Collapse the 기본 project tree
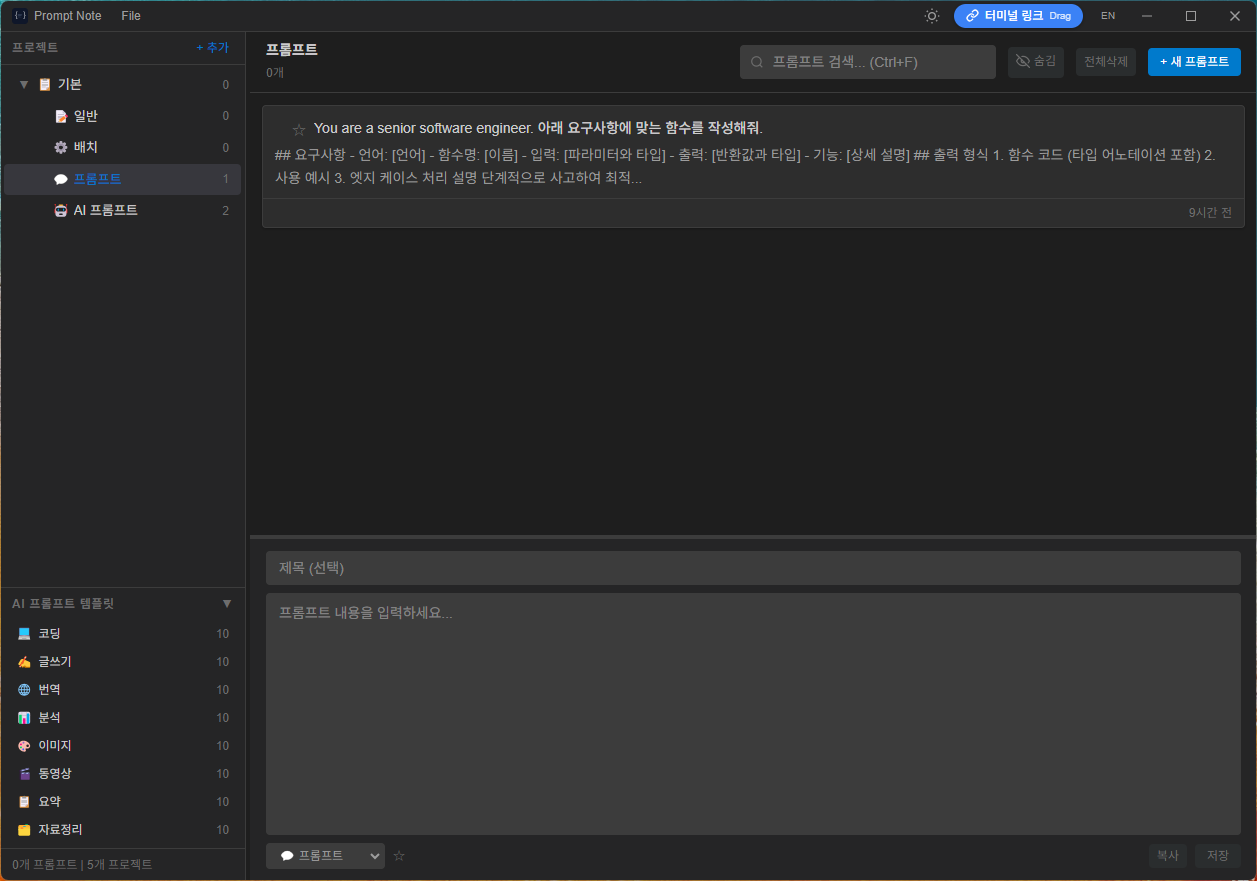 pyautogui.click(x=23, y=84)
